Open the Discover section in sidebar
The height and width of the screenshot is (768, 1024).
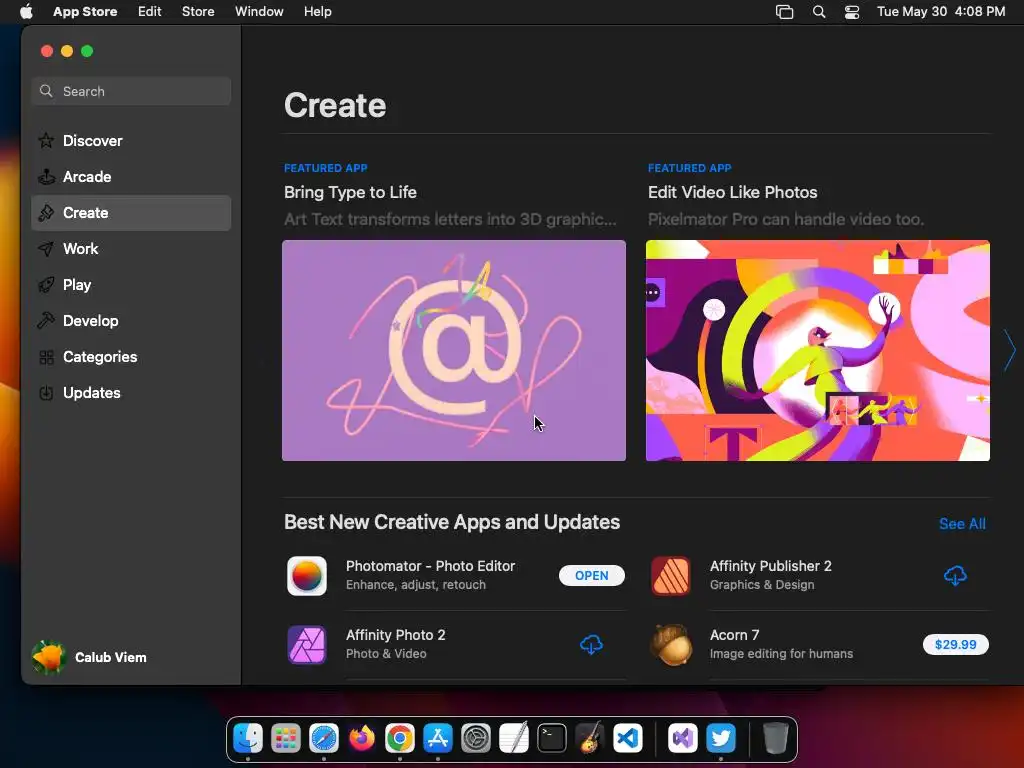click(131, 140)
